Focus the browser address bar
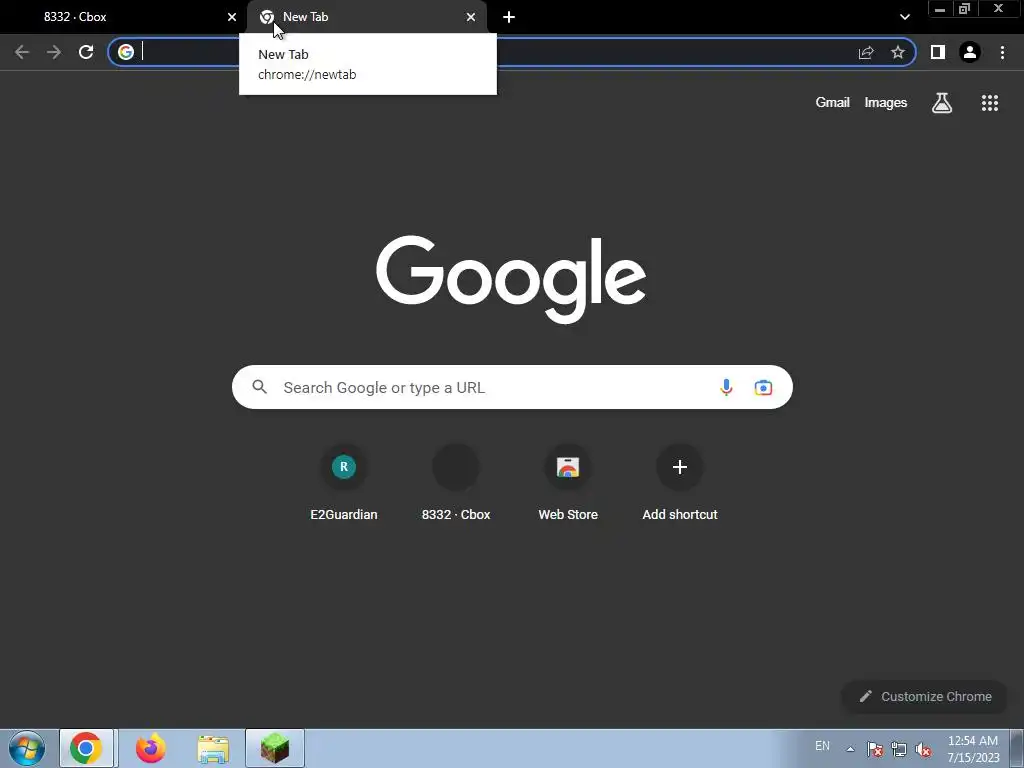 tap(512, 52)
